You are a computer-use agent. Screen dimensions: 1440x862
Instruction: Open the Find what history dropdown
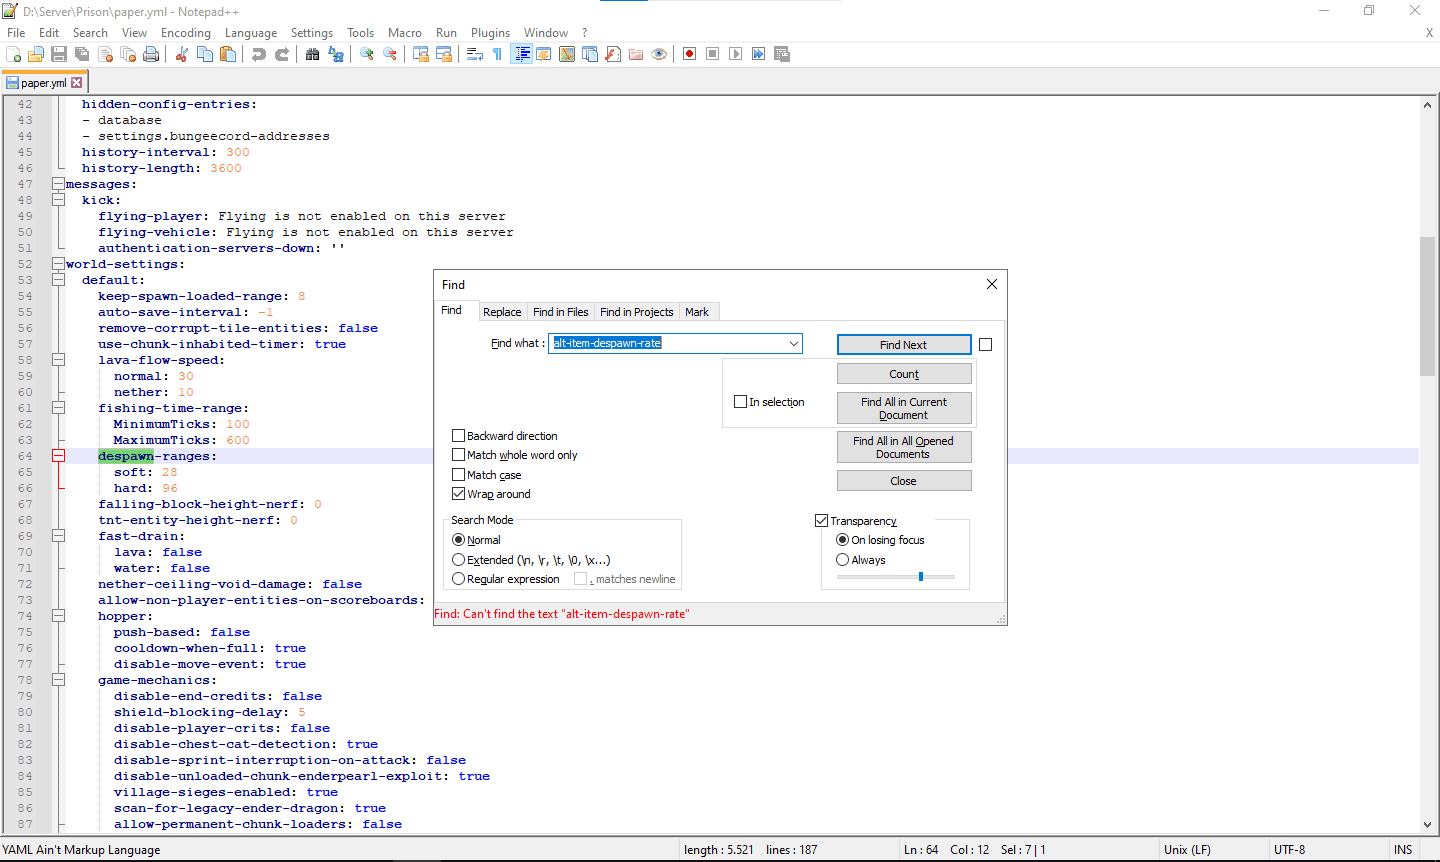tap(793, 344)
